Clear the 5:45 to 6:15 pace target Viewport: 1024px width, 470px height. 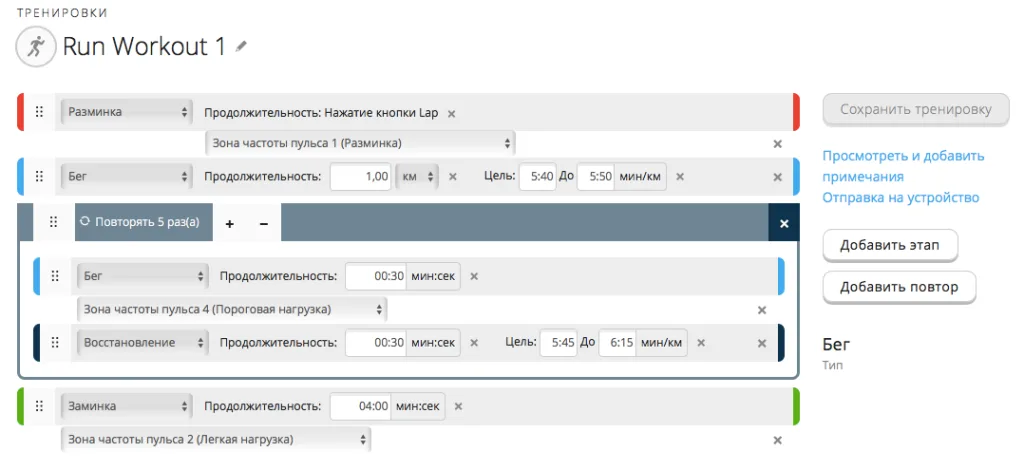click(701, 342)
